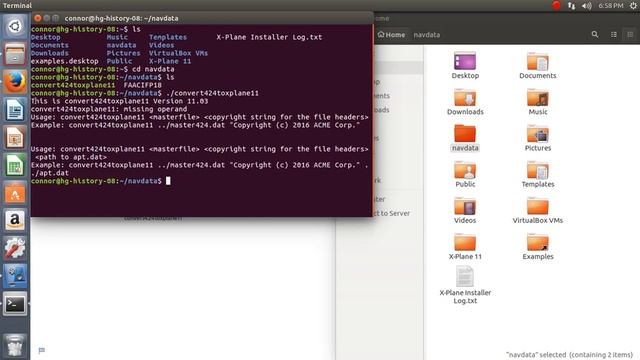Select the Downloads folder in Files
The image size is (640, 360).
click(x=465, y=102)
